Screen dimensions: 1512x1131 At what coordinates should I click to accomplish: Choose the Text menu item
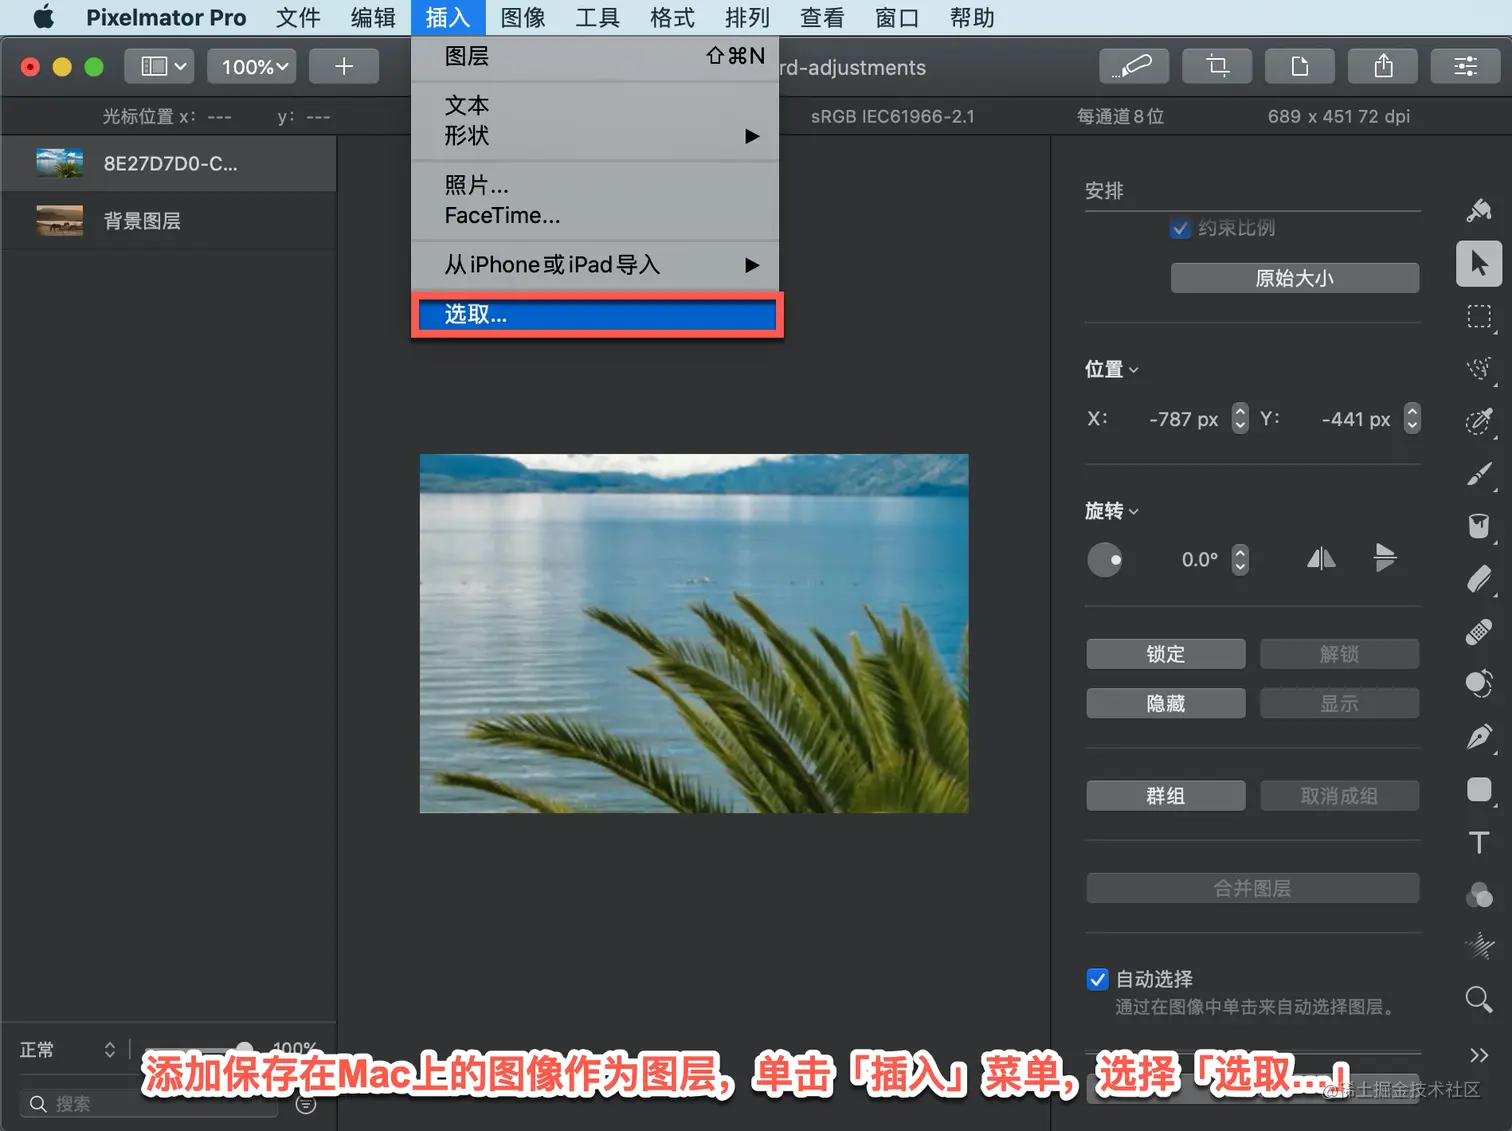pyautogui.click(x=595, y=105)
